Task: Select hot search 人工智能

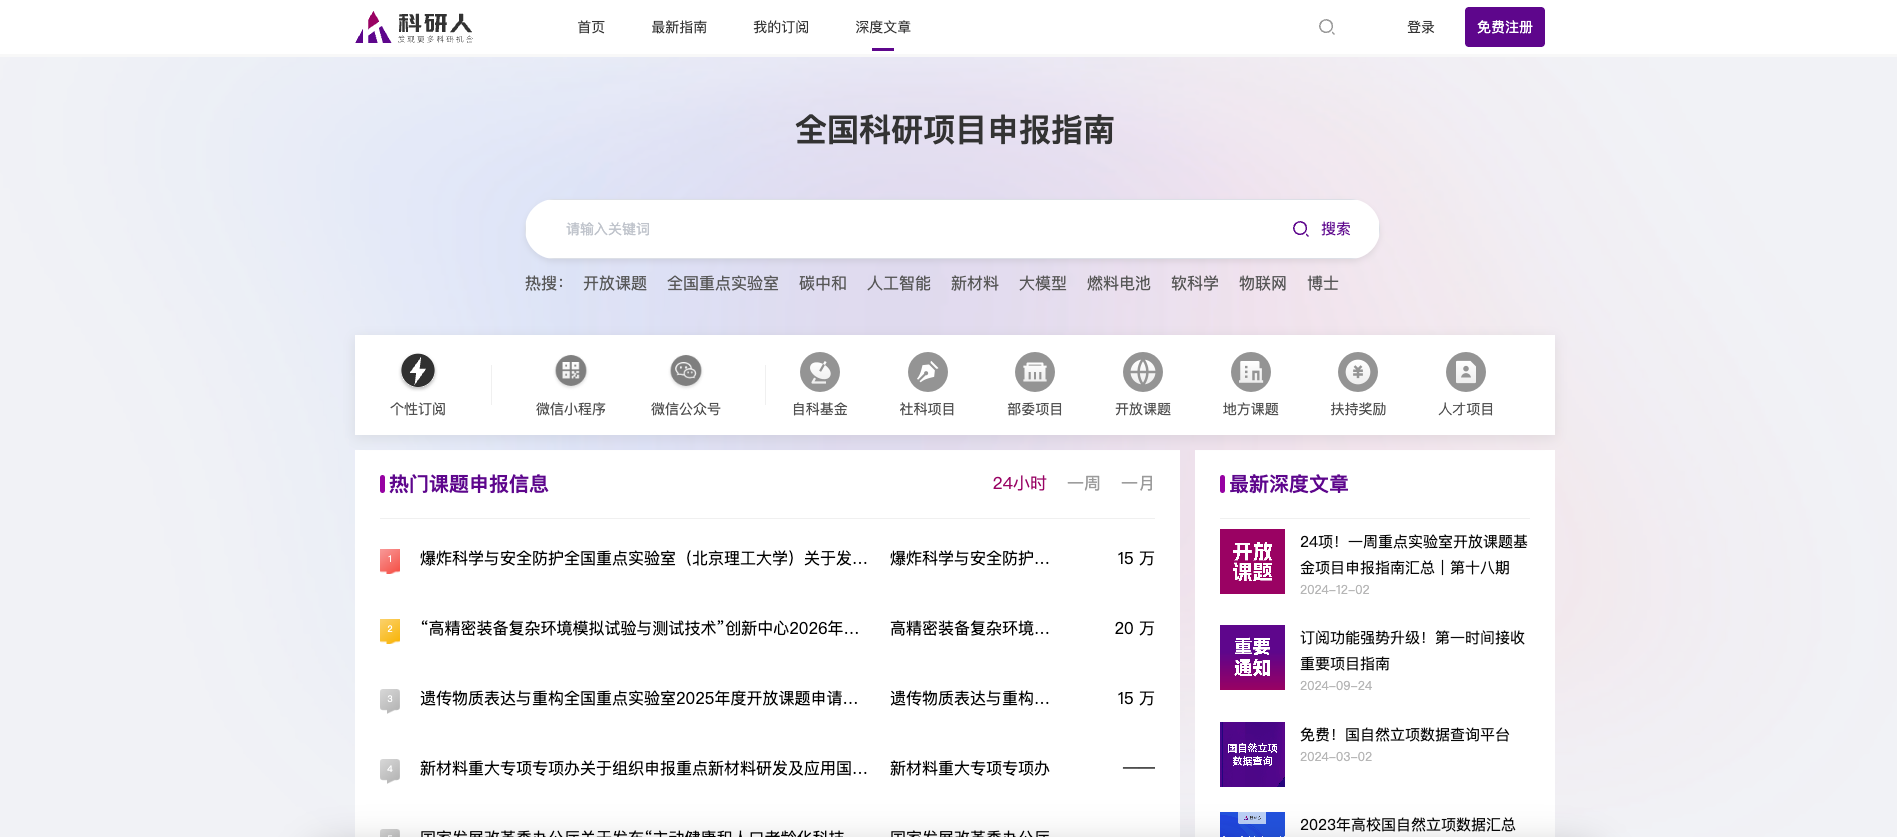Action: 899,283
